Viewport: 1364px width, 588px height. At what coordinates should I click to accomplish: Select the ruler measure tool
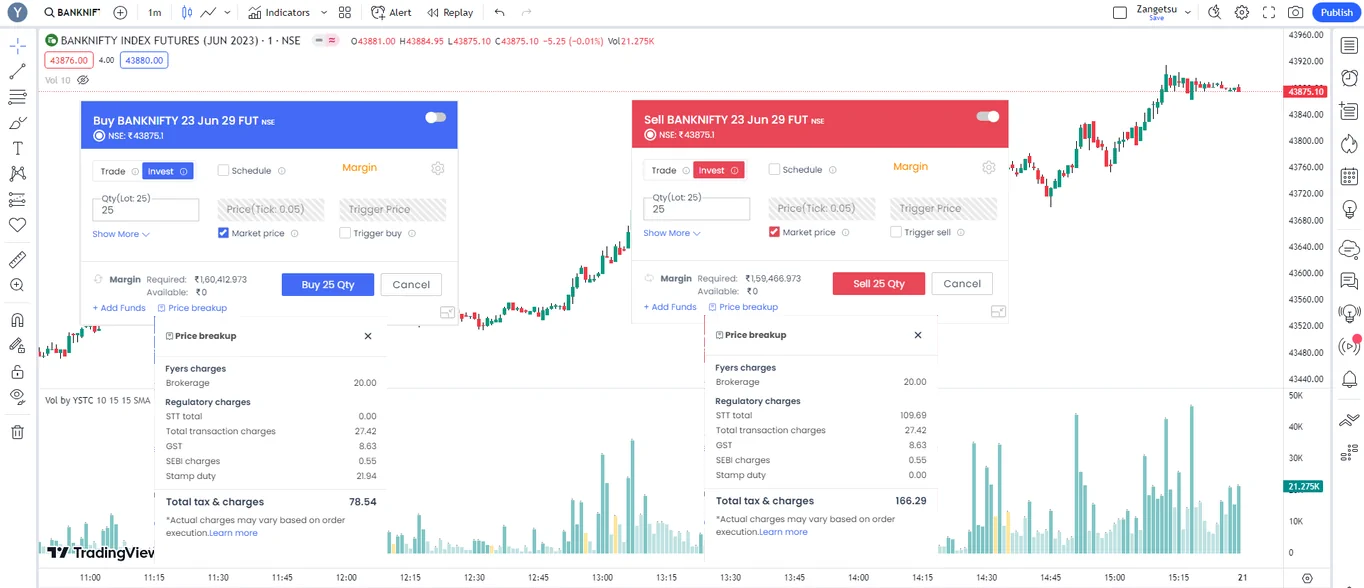[17, 260]
